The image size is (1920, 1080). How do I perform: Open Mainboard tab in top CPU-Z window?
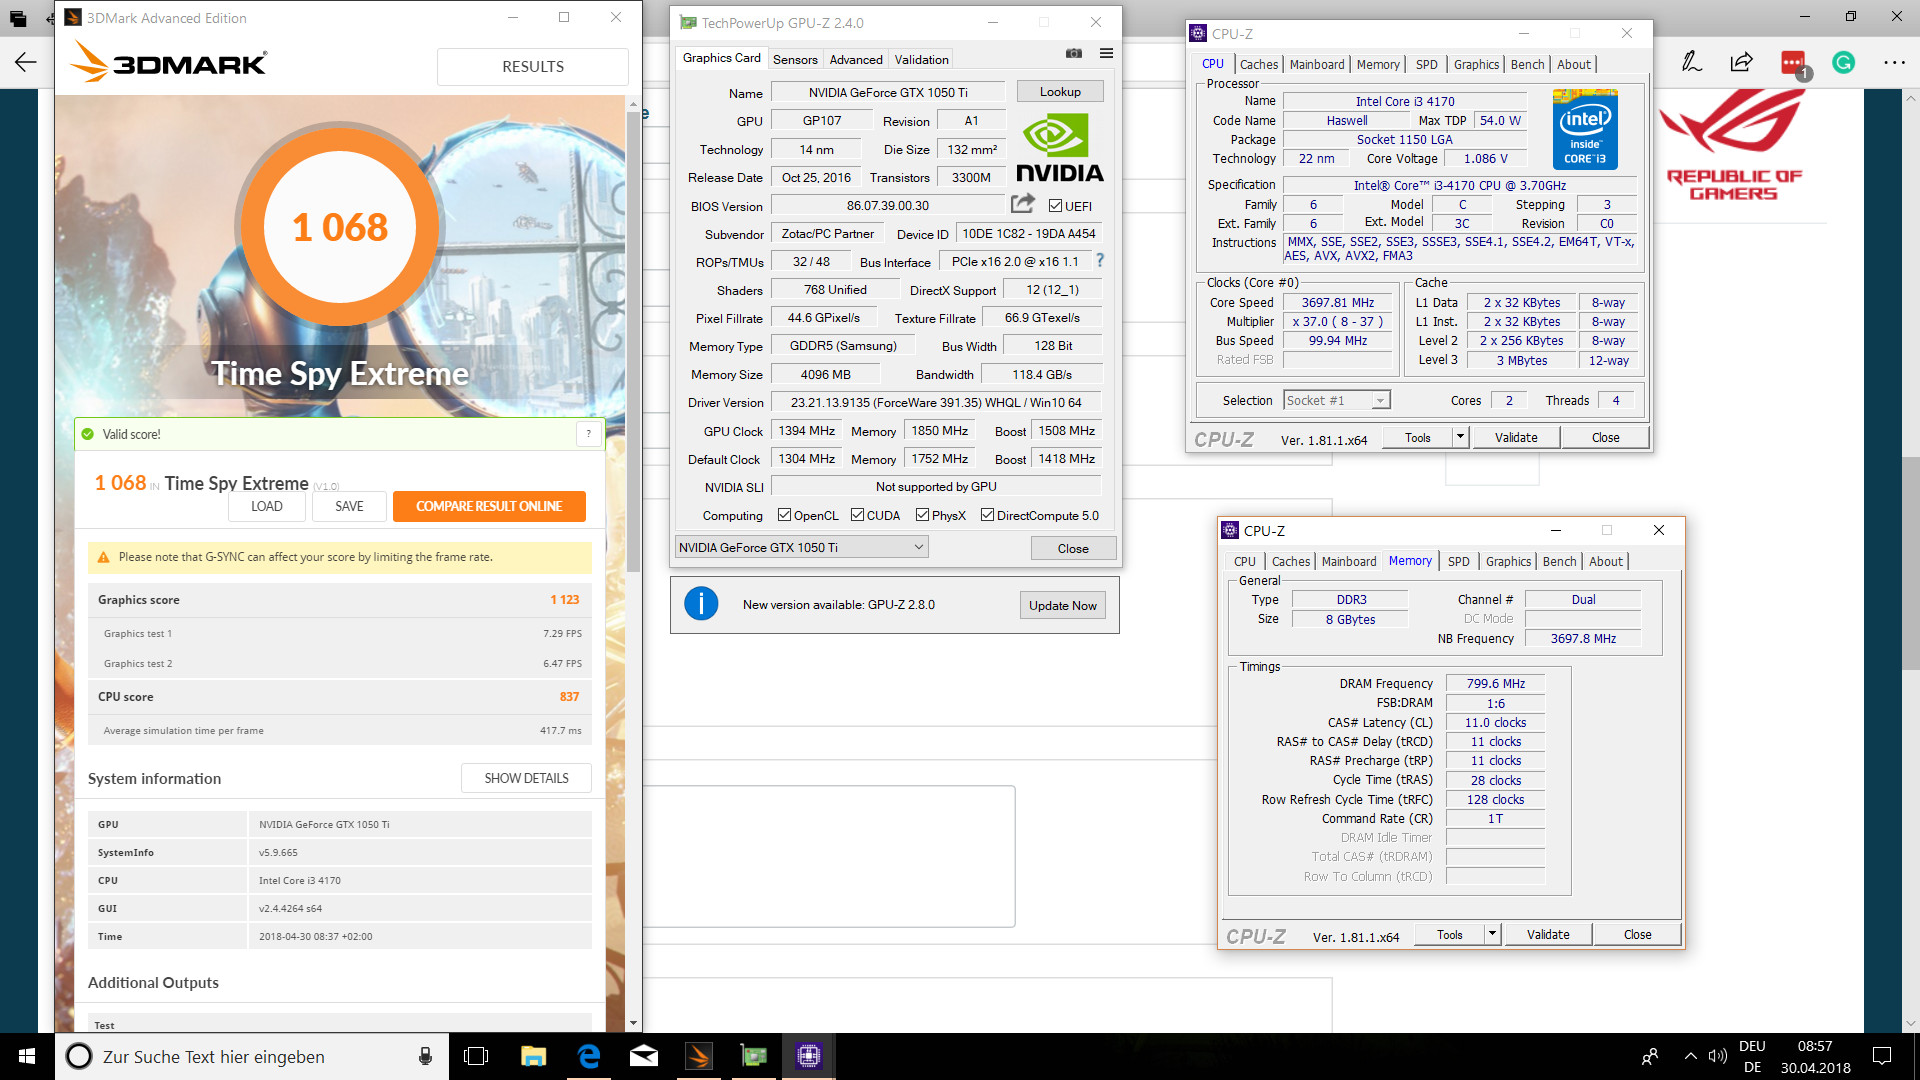1317,64
